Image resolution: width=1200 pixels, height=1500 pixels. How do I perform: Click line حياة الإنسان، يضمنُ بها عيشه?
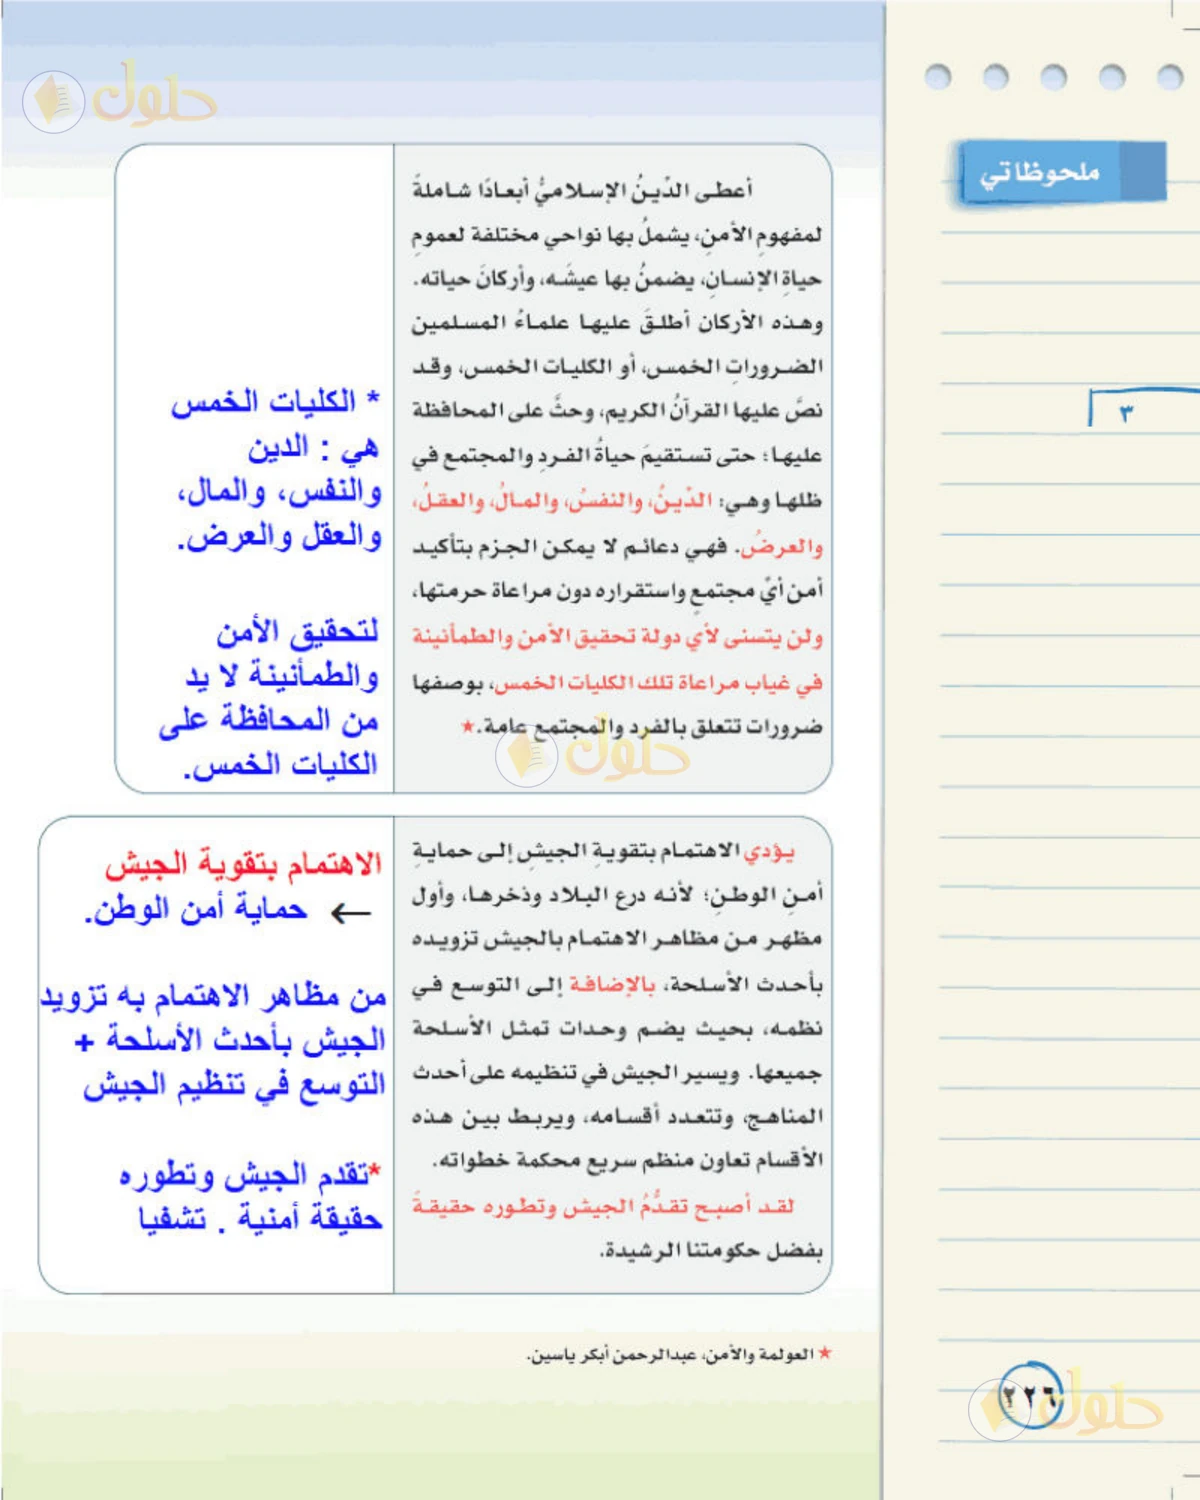[x=617, y=279]
